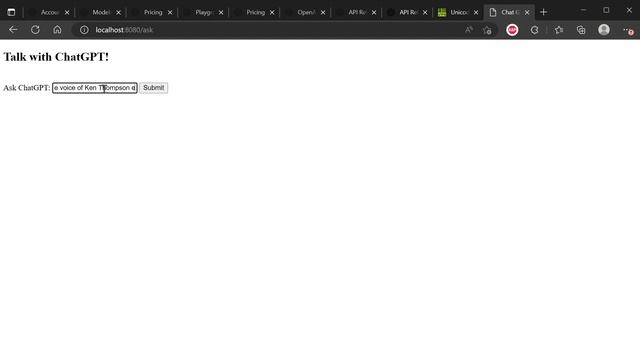640x360 pixels.
Task: Add this page to favorites
Action: click(487, 30)
